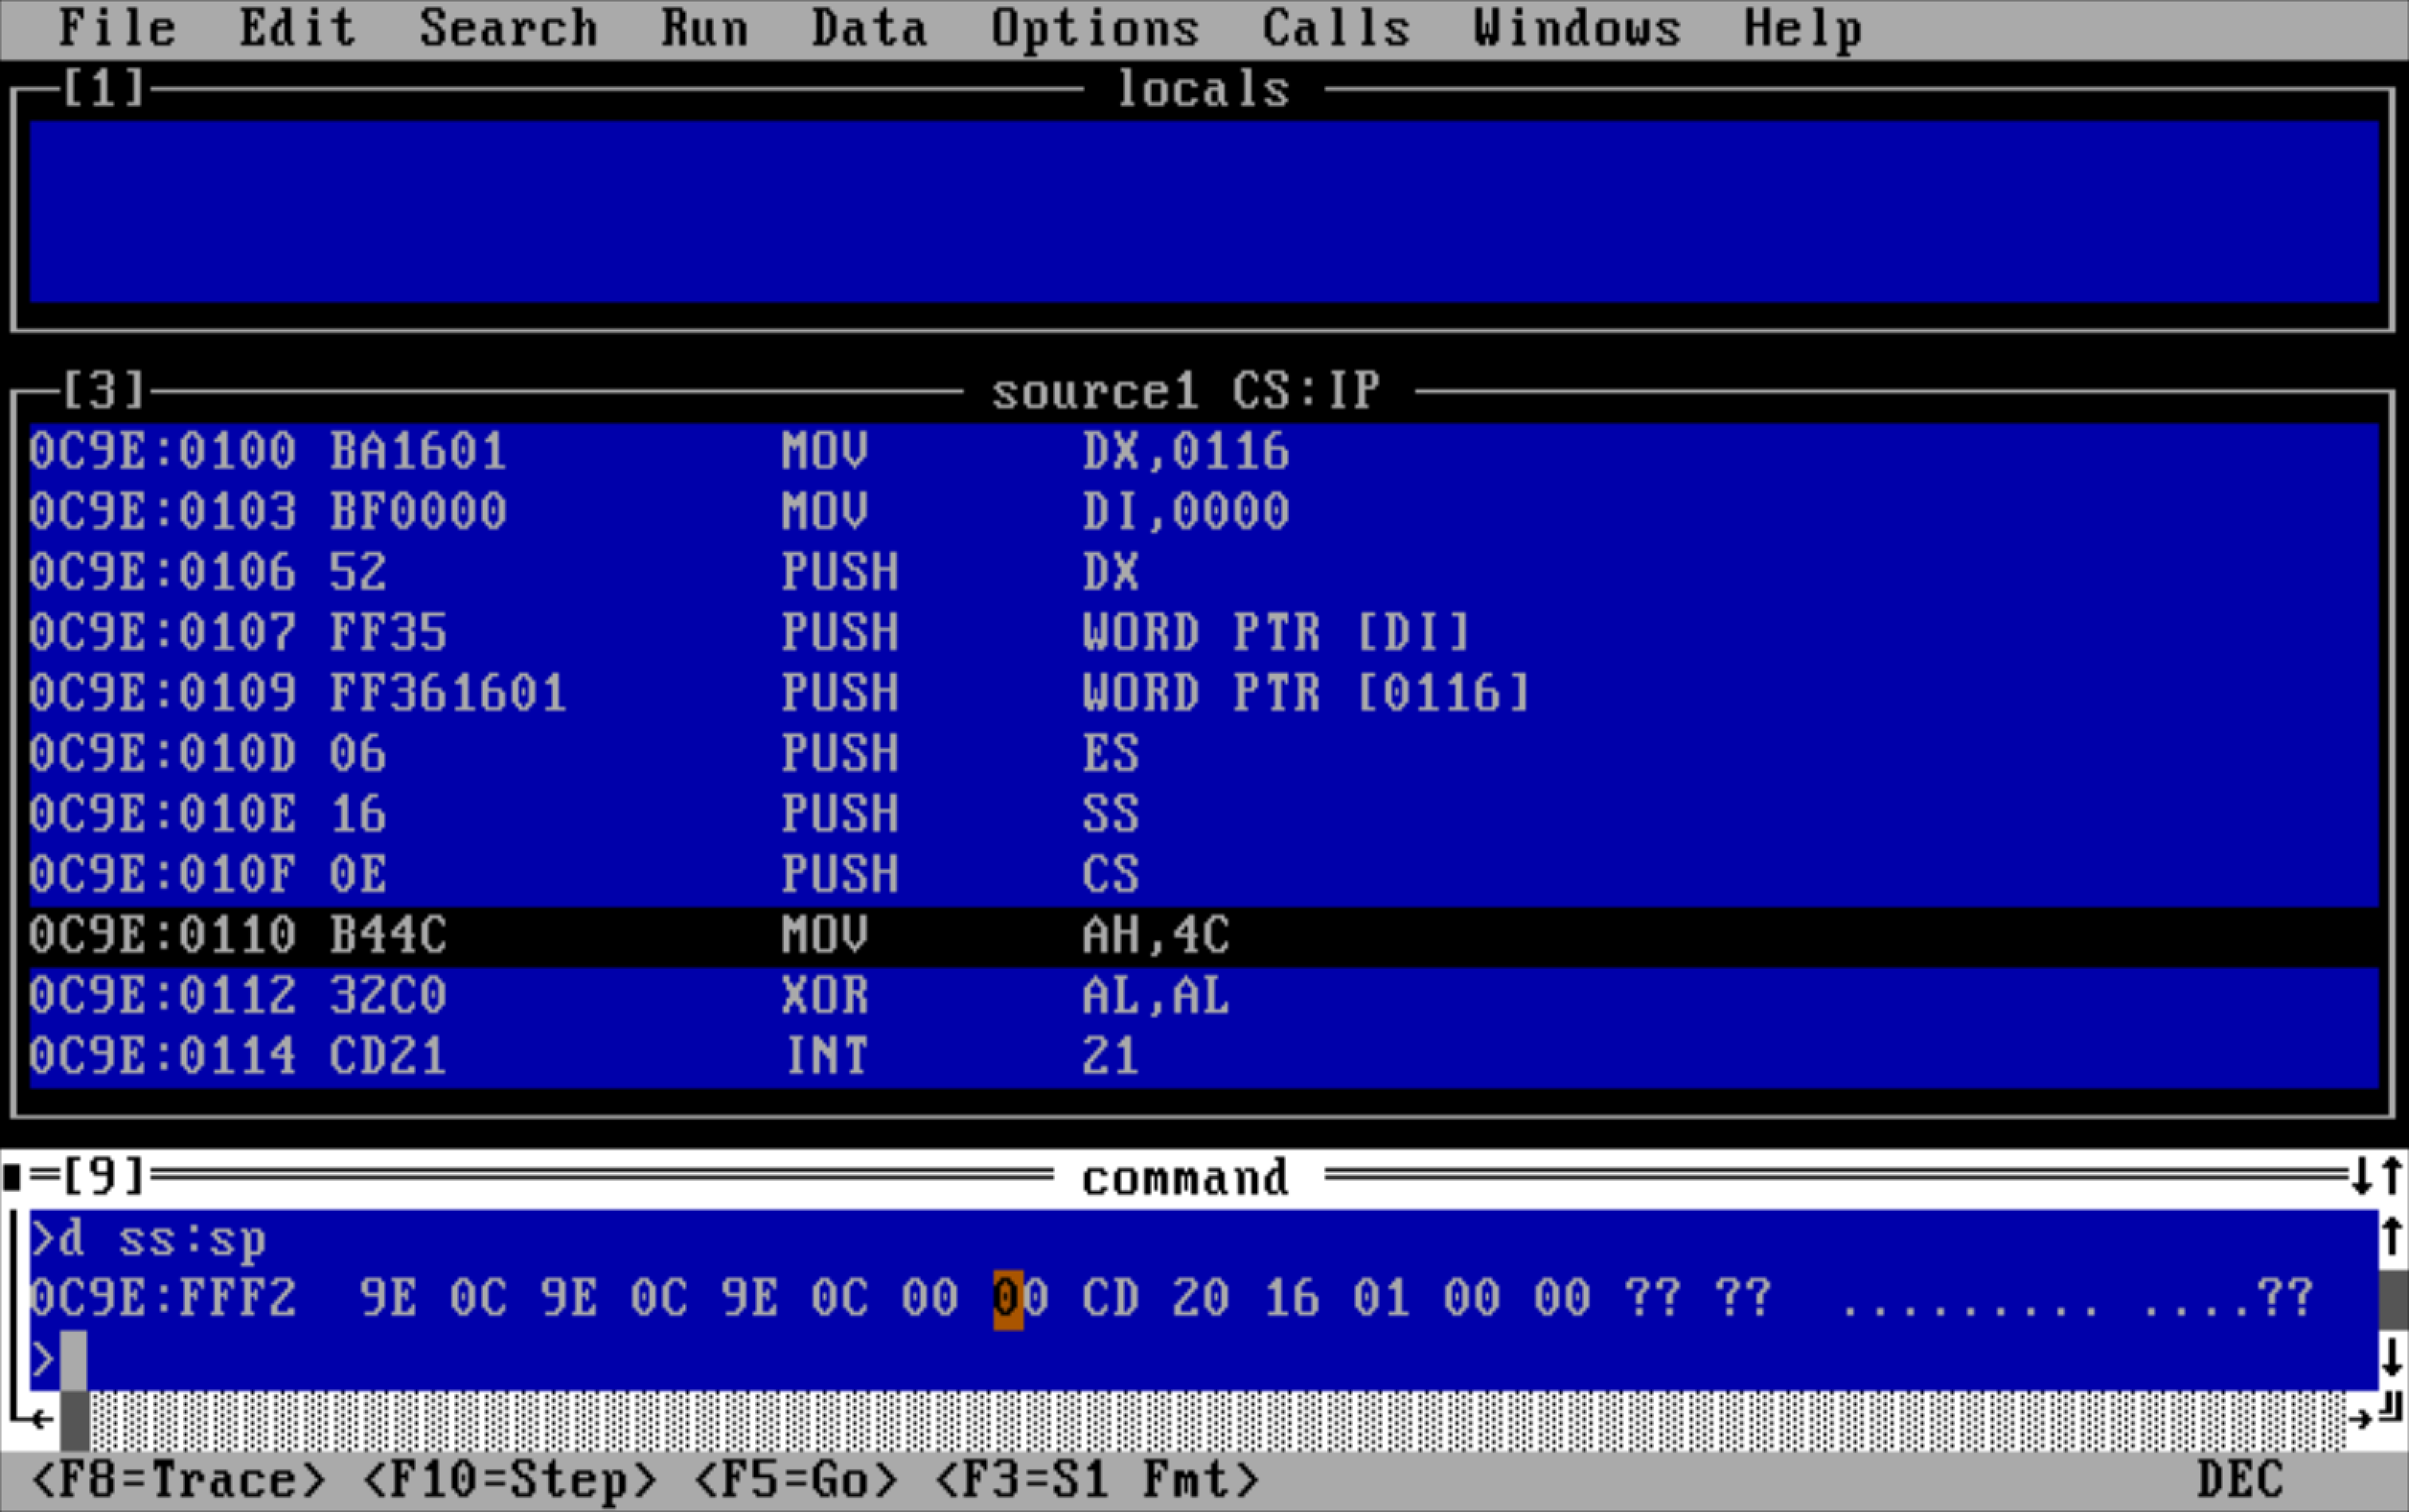This screenshot has width=2409, height=1512.
Task: Open the Search menu
Action: pos(508,29)
